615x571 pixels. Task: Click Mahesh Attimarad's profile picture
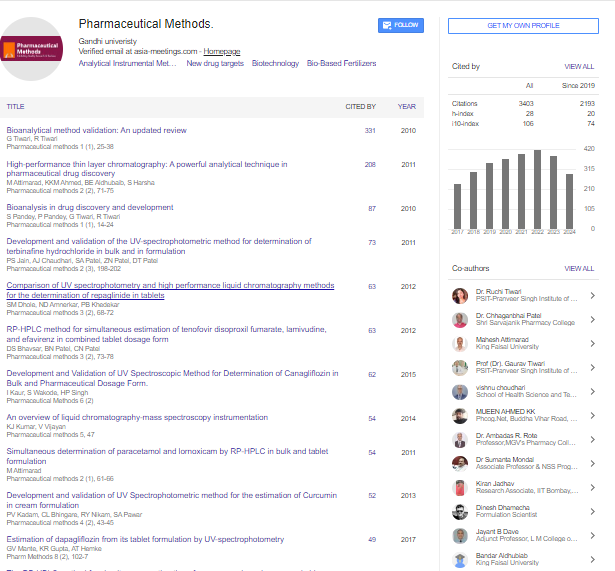click(460, 344)
